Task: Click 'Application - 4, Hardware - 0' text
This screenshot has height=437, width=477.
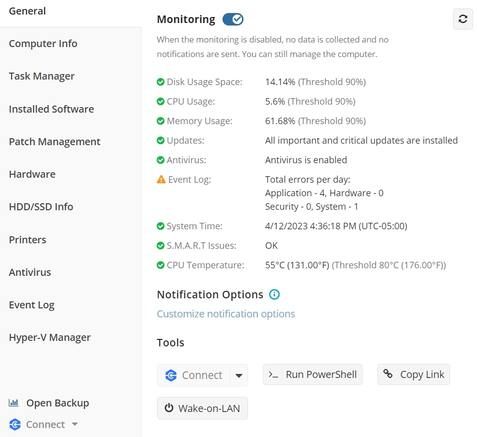Action: tap(324, 193)
